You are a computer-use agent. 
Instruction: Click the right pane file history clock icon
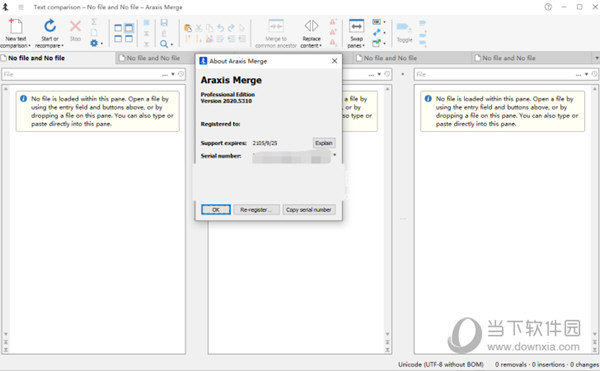click(x=594, y=74)
